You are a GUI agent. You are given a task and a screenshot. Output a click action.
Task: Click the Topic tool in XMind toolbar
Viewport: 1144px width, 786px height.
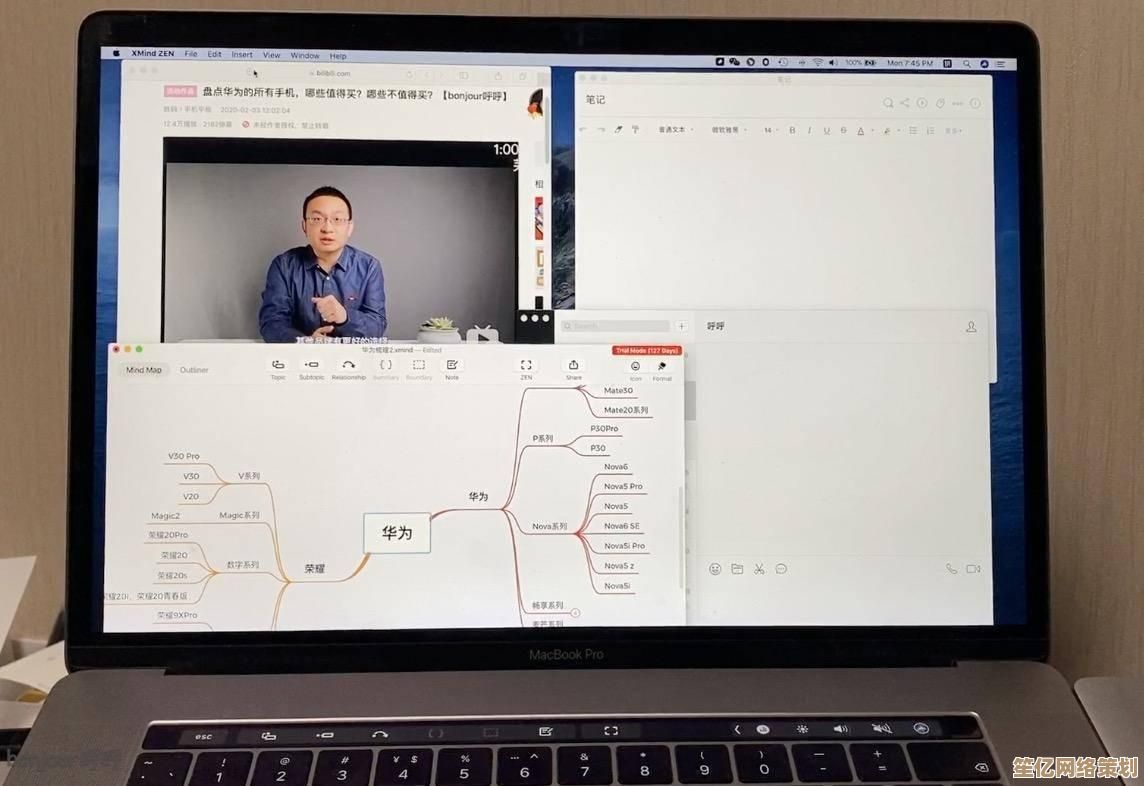(278, 369)
